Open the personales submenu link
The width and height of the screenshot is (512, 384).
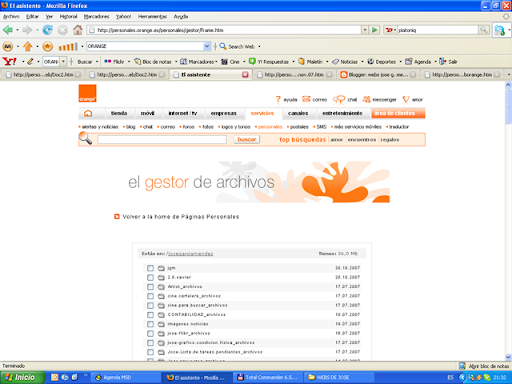(270, 127)
